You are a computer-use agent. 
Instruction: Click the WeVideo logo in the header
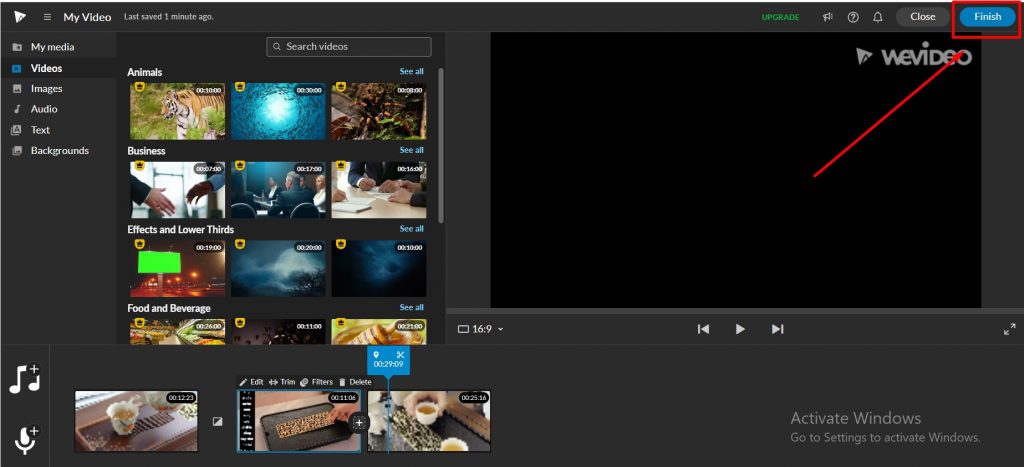point(20,17)
